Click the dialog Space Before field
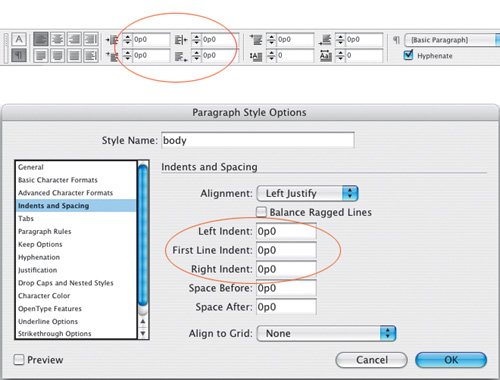The image size is (500, 380). click(286, 288)
